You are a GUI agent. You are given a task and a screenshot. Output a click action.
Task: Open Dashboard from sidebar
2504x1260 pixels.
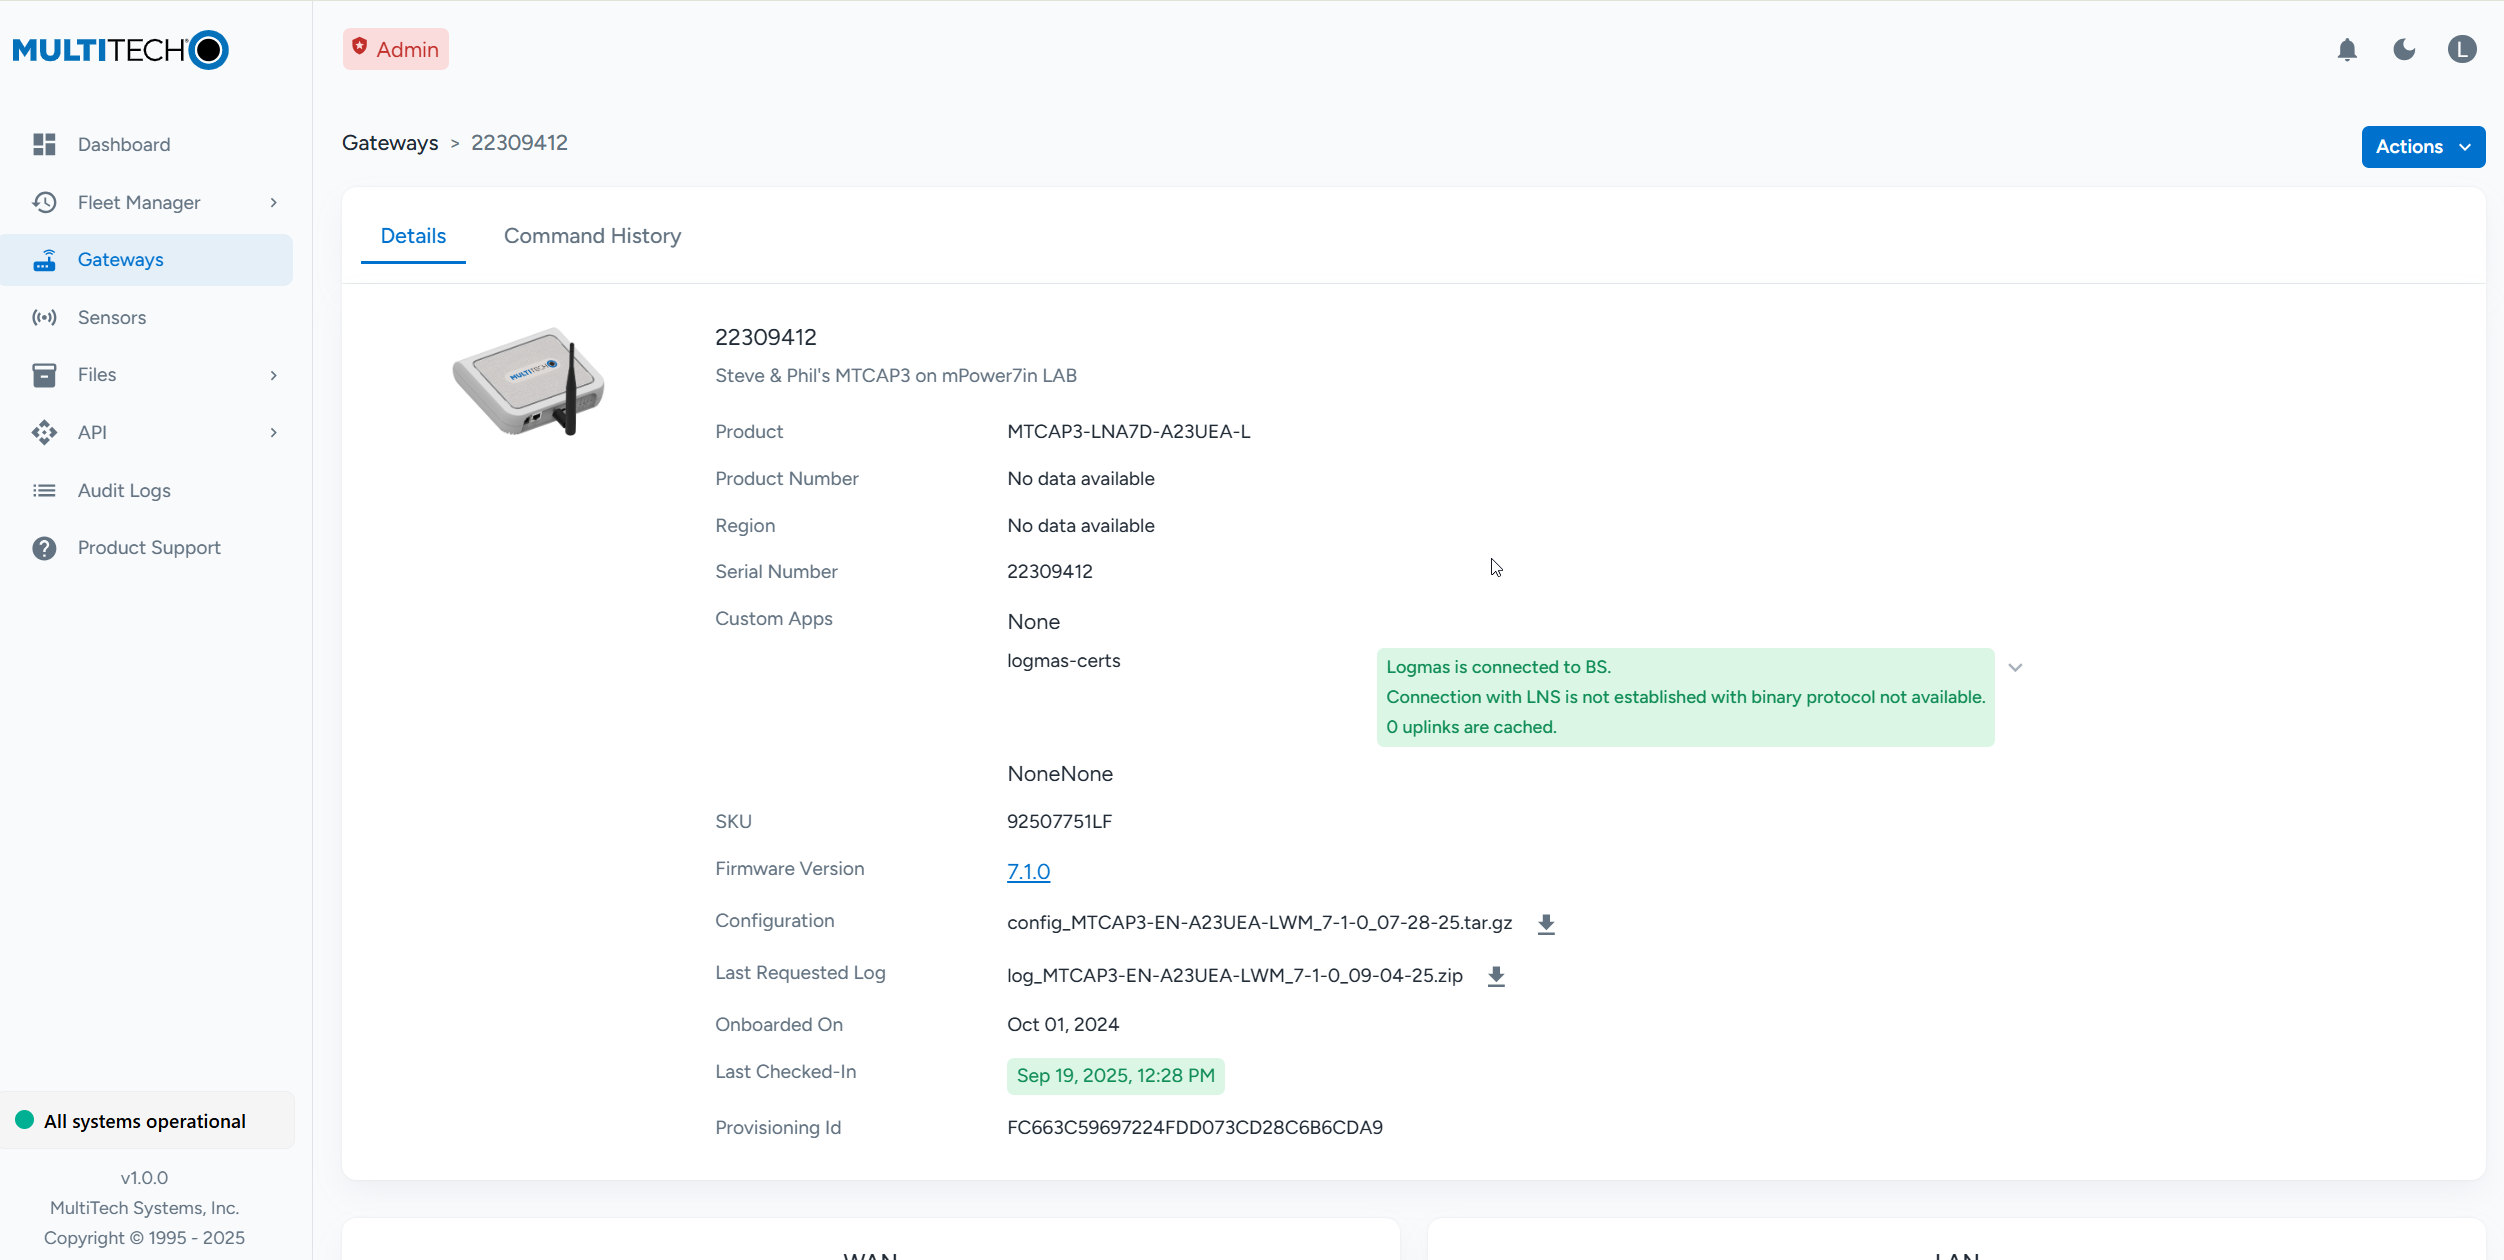(147, 144)
